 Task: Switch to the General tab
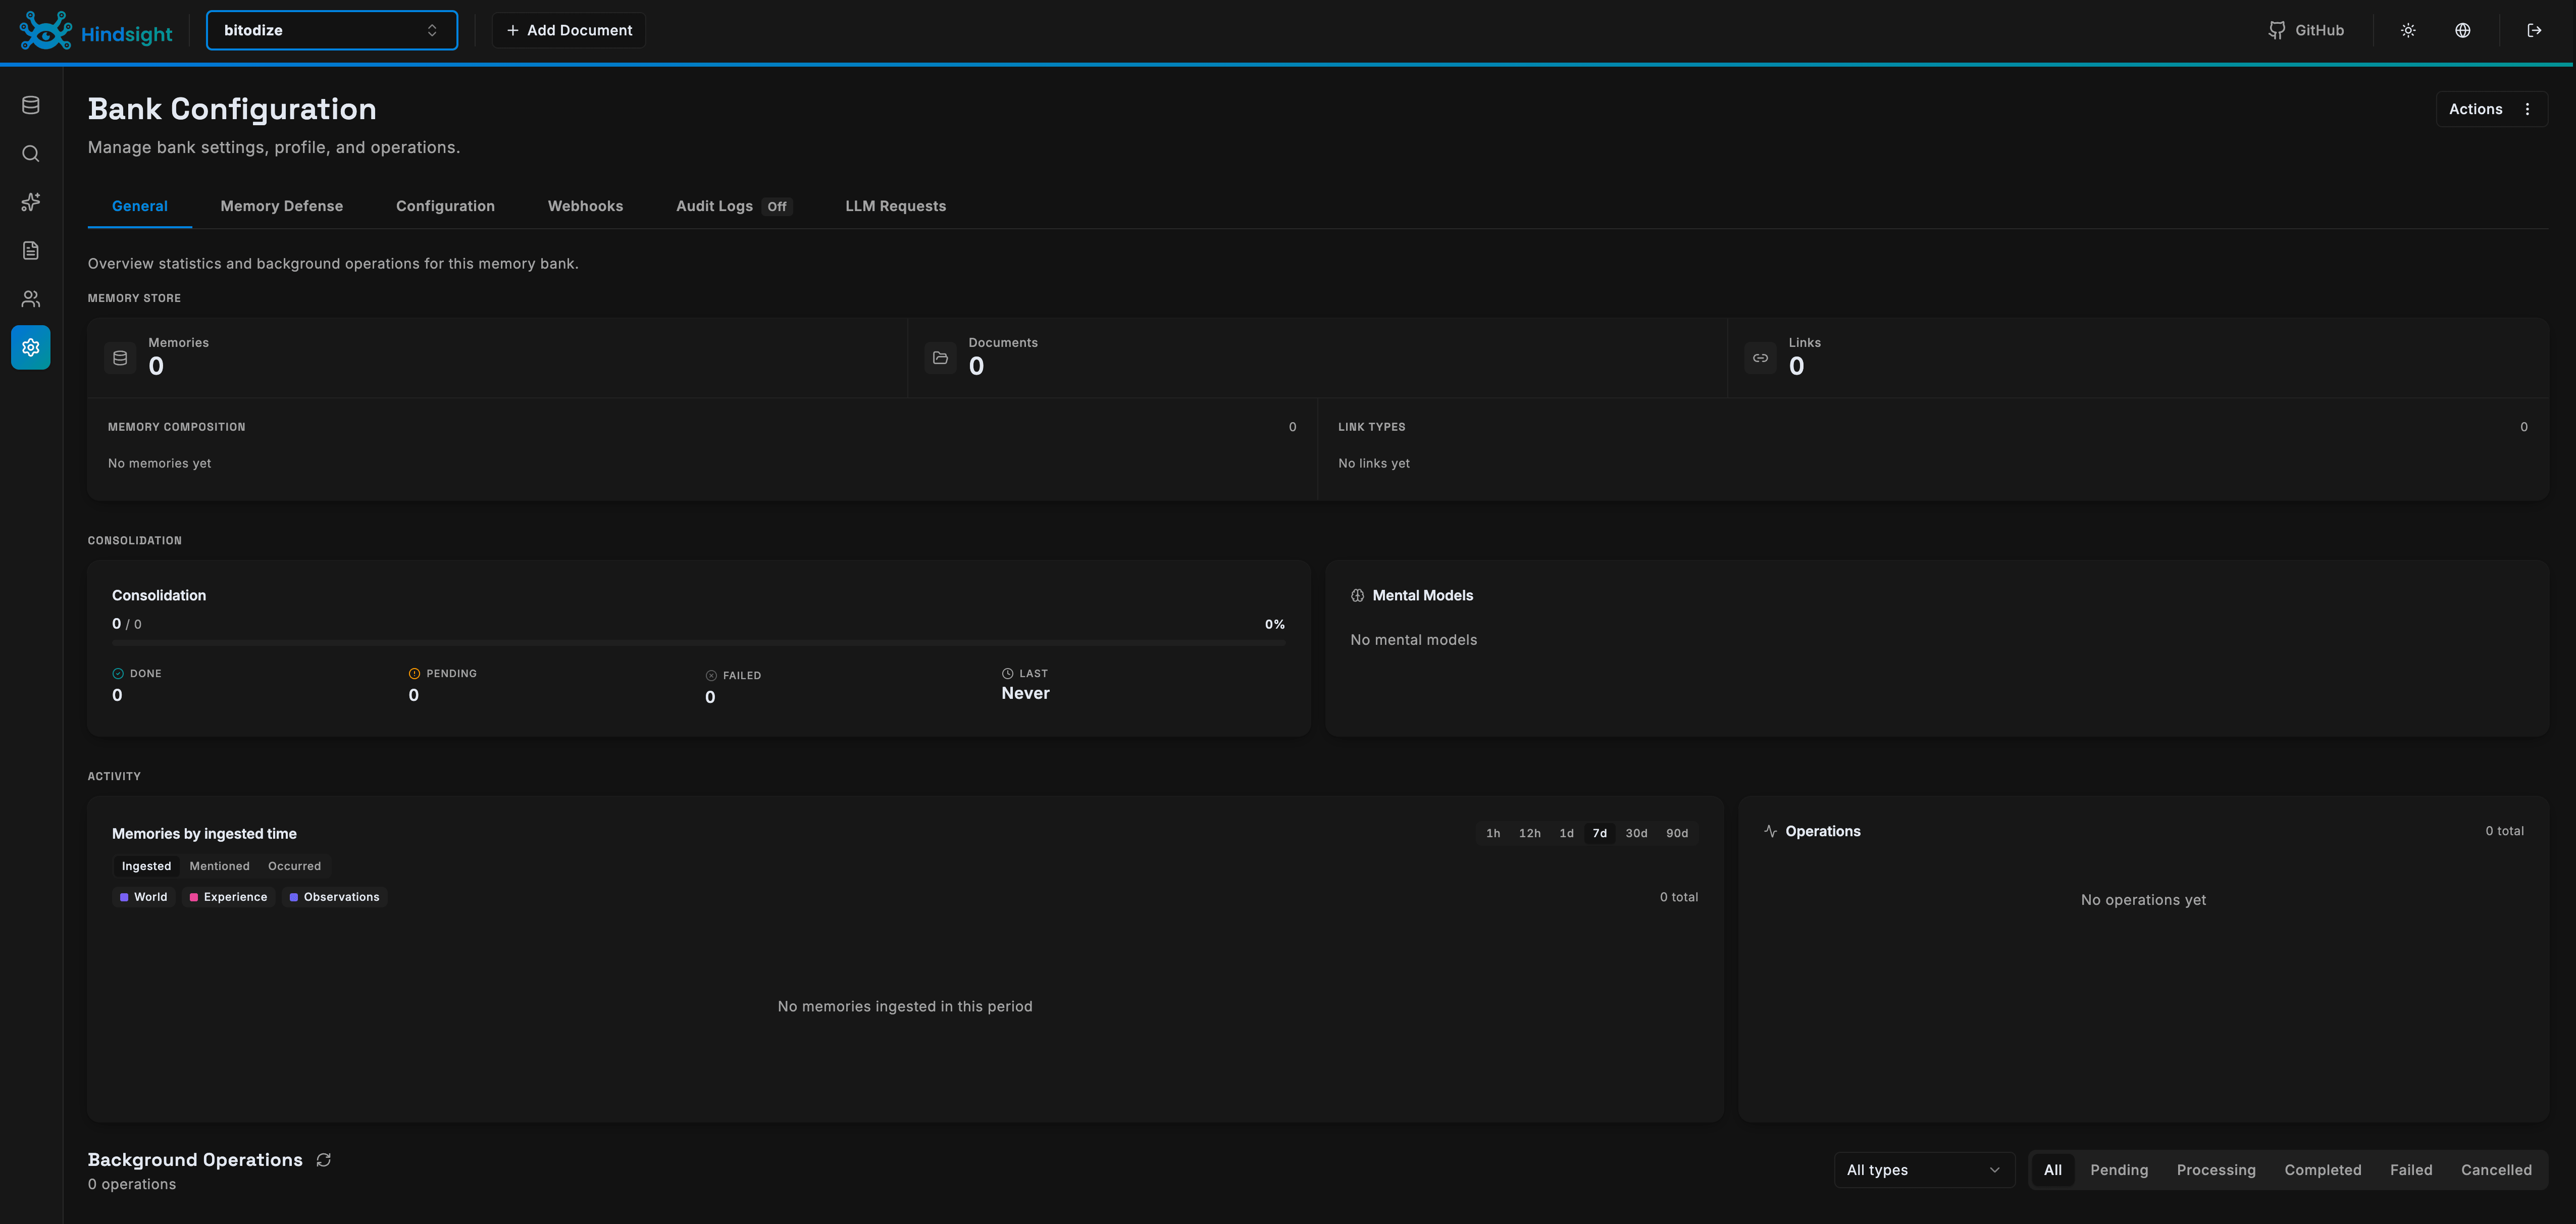140,206
